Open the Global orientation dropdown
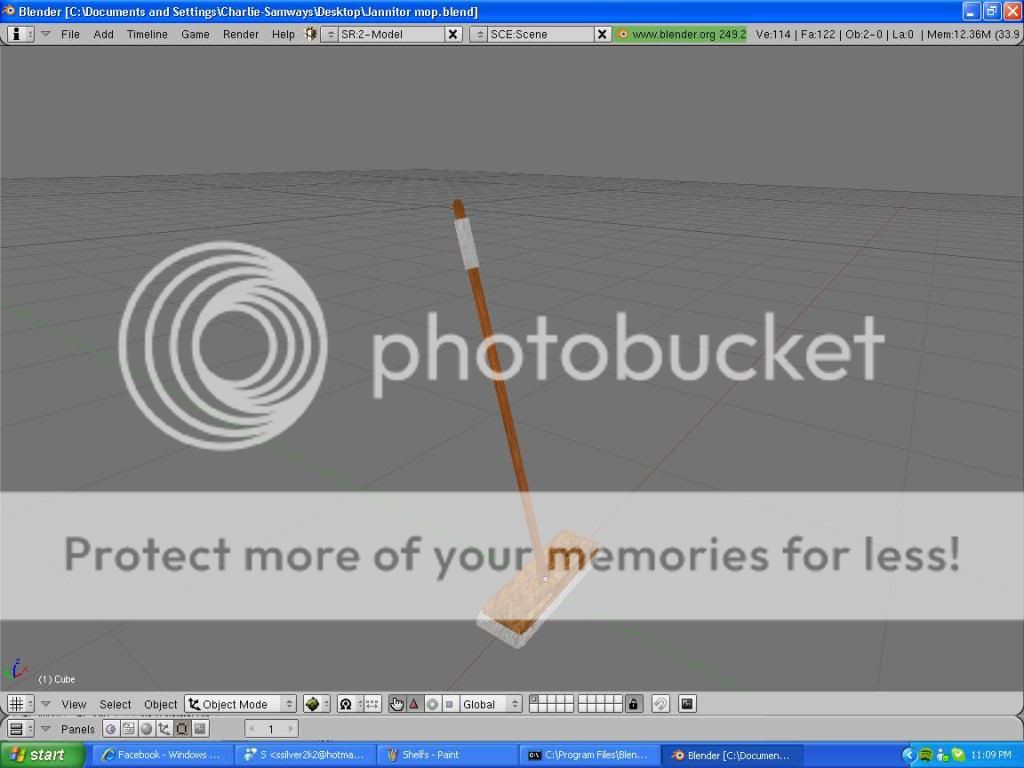1024x768 pixels. 490,704
